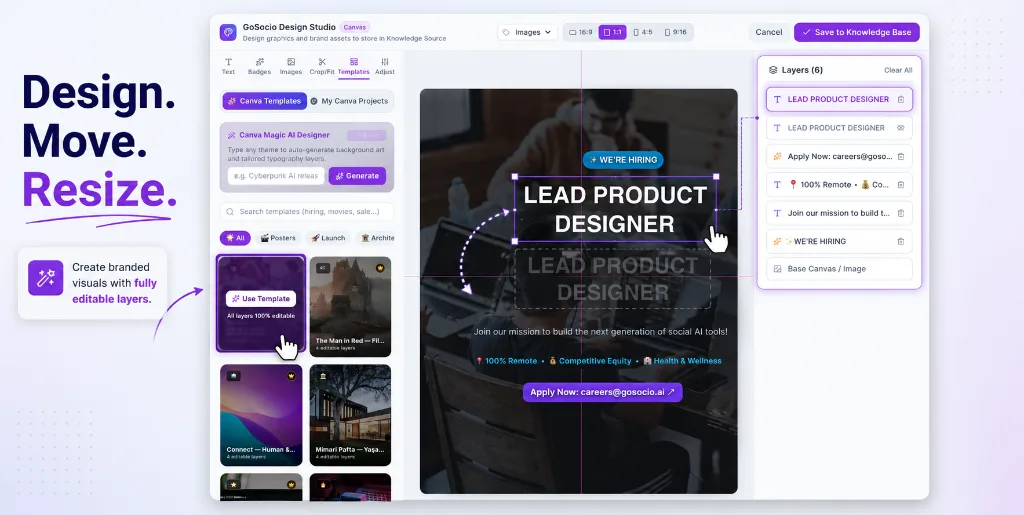
Task: Open the Images type dropdown
Action: point(528,32)
